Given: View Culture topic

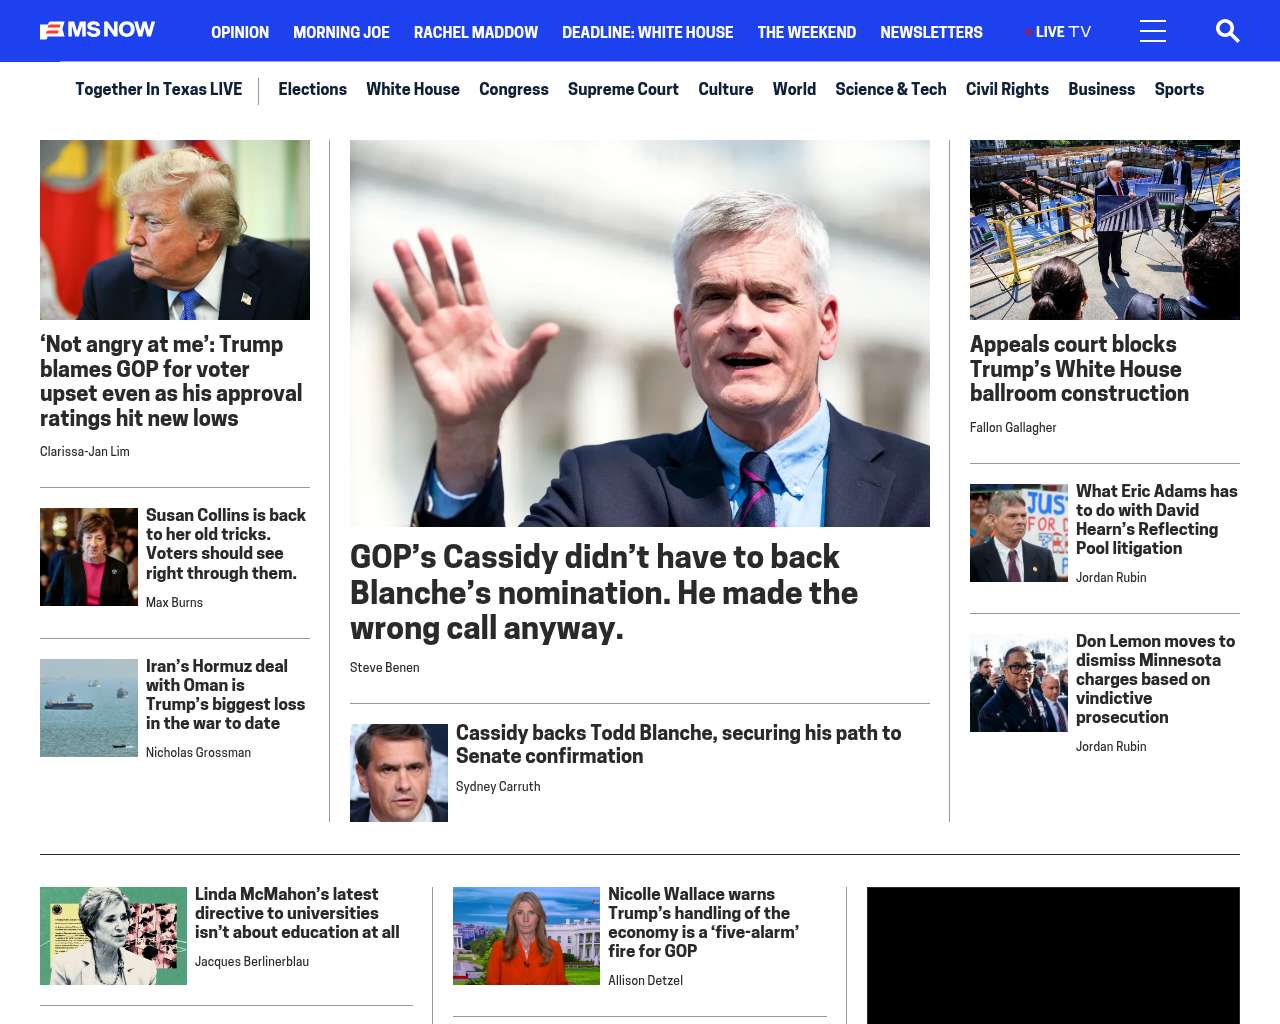Looking at the screenshot, I should [726, 89].
